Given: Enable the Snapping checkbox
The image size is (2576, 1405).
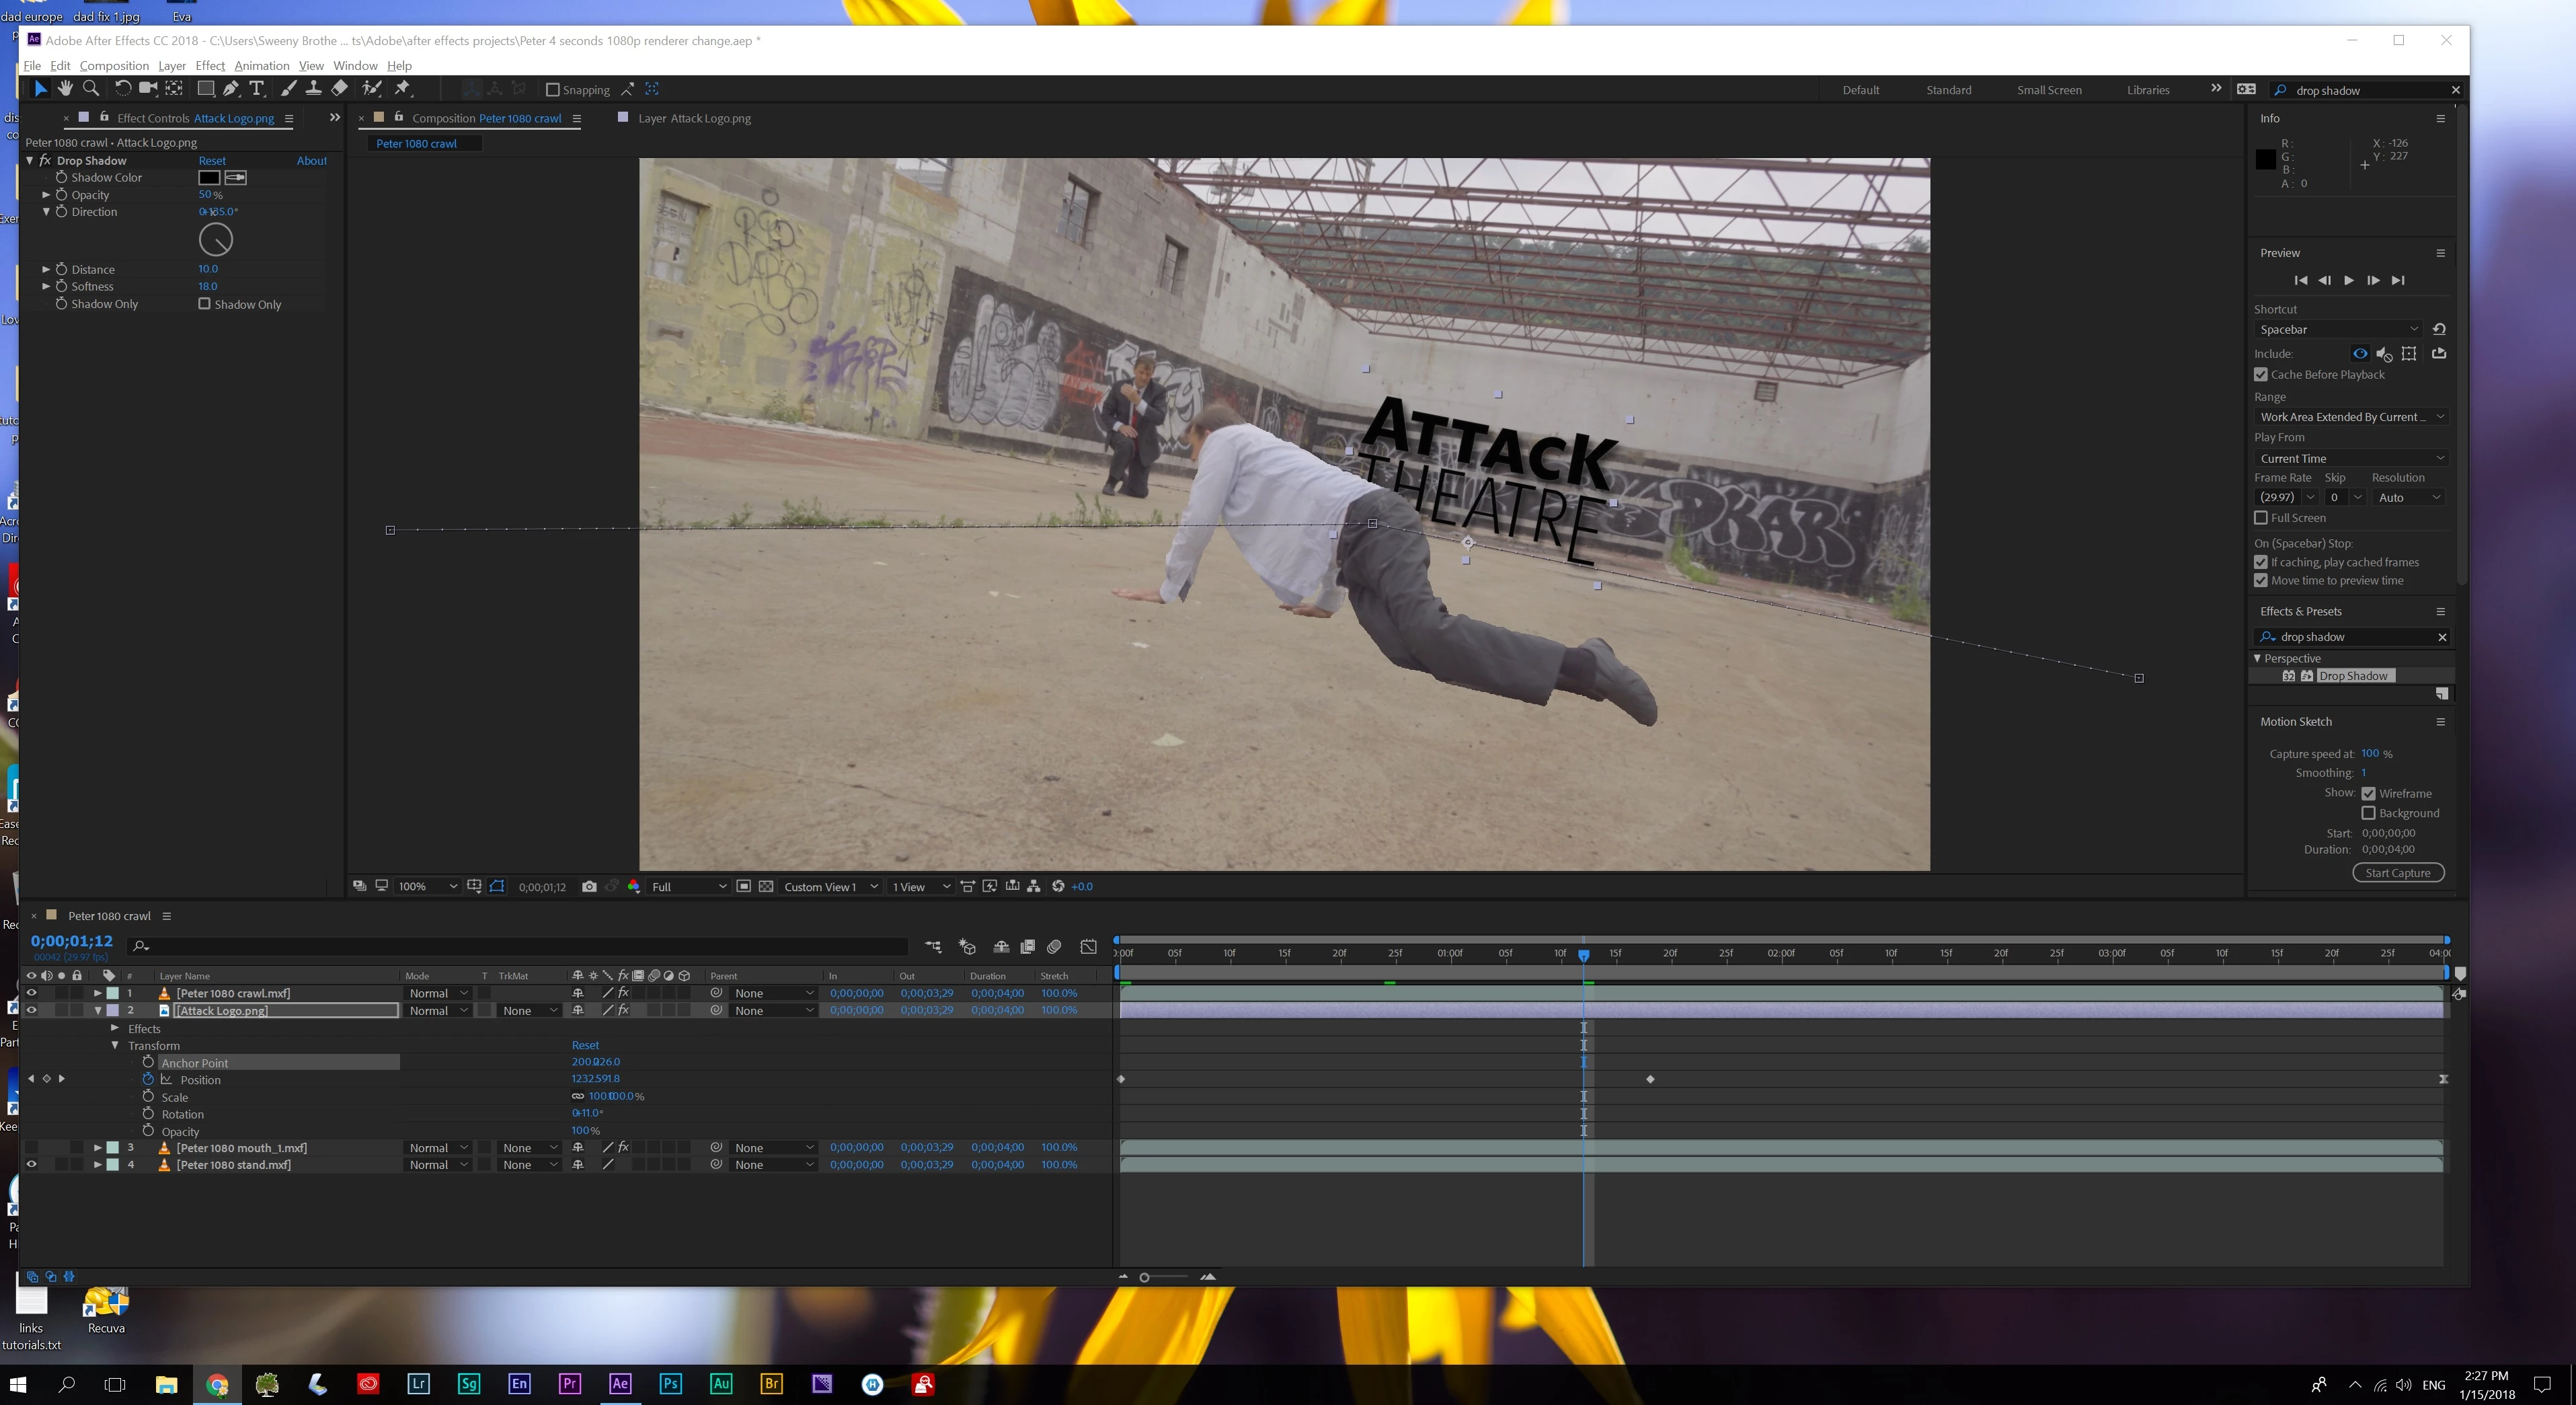Looking at the screenshot, I should click(x=552, y=90).
